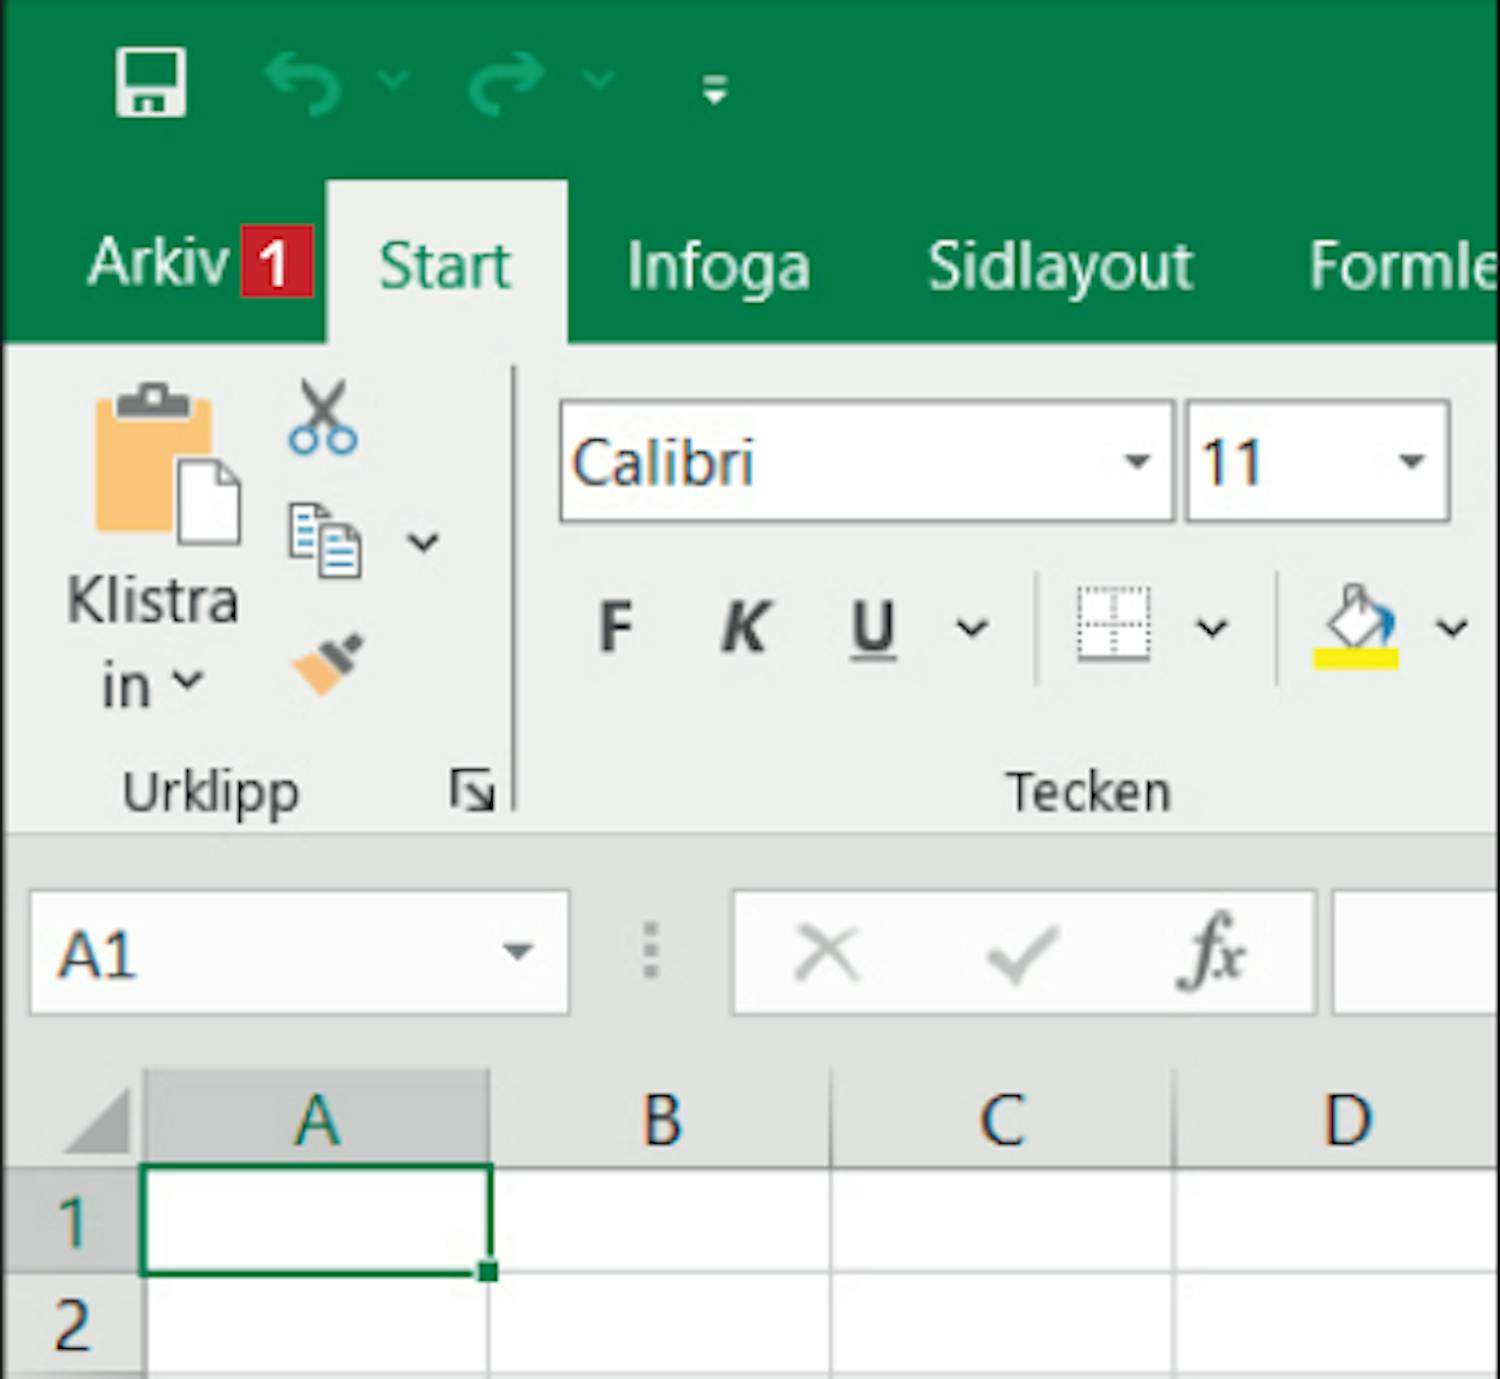The image size is (1500, 1379).
Task: Toggle underline U formatting
Action: point(873,627)
